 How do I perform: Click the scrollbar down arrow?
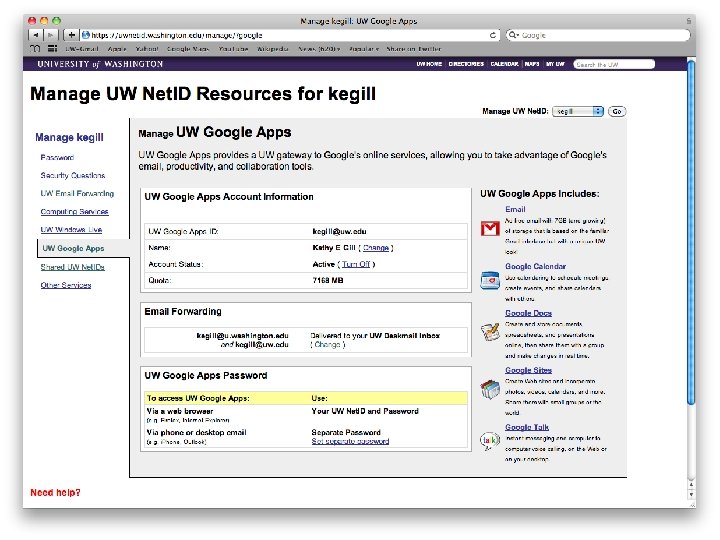click(x=691, y=495)
